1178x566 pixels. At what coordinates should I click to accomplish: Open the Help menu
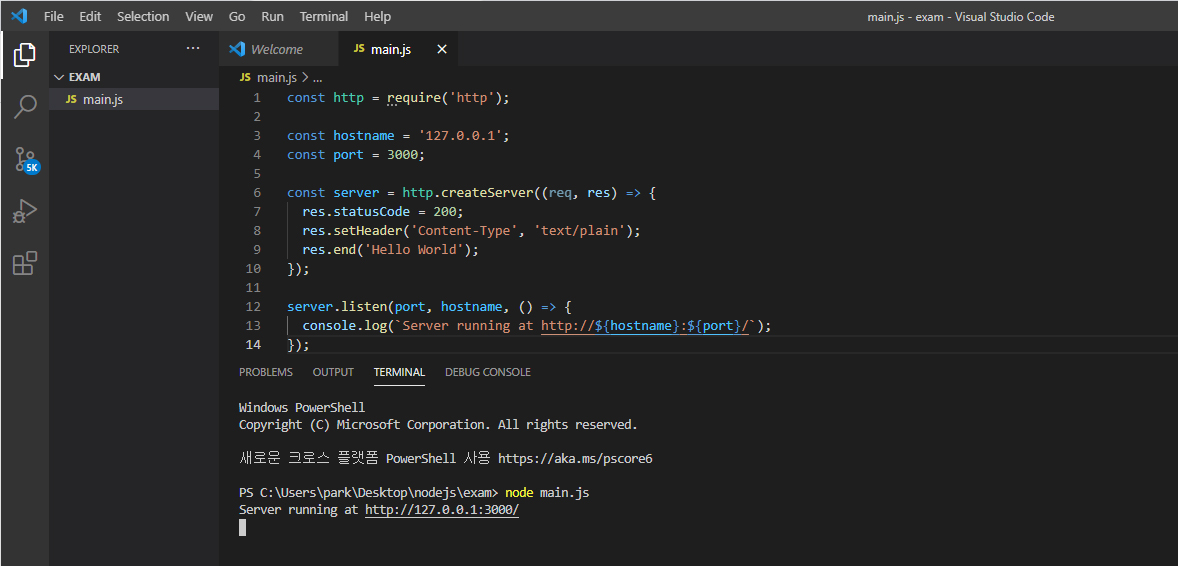(377, 17)
